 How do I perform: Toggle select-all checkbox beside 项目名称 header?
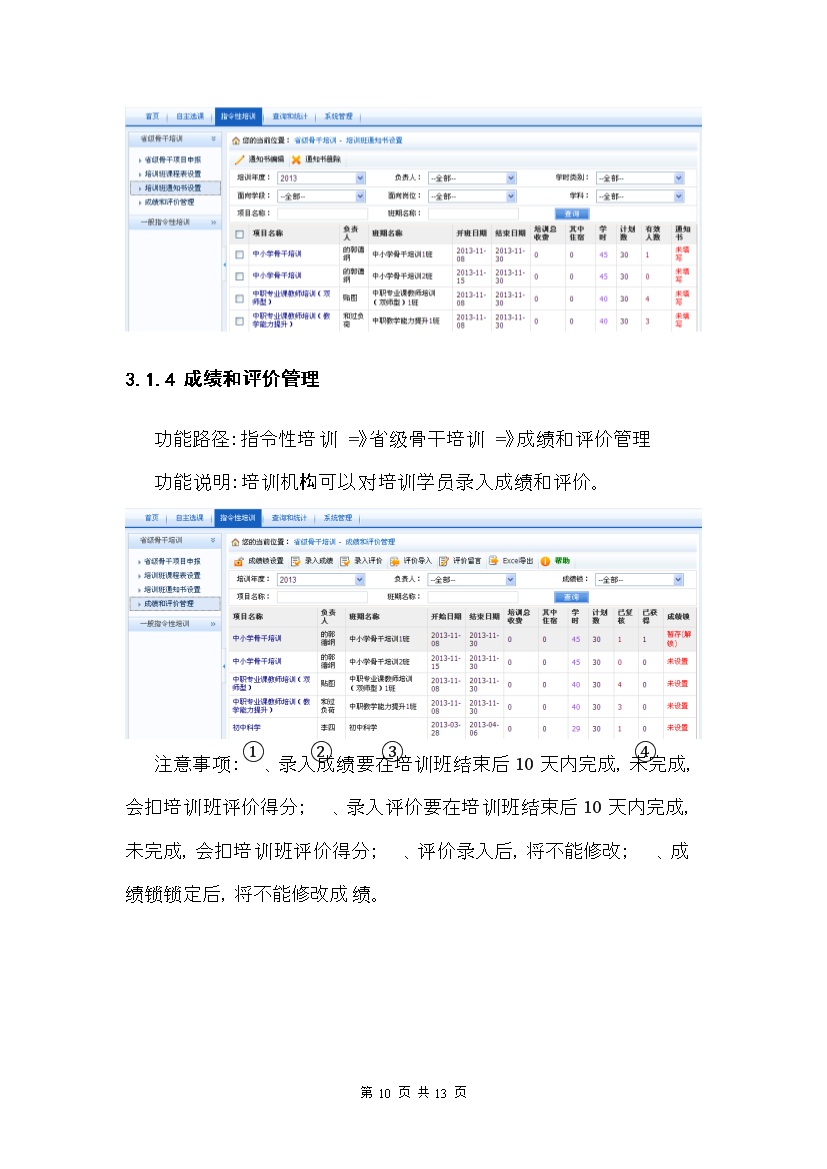pos(239,234)
